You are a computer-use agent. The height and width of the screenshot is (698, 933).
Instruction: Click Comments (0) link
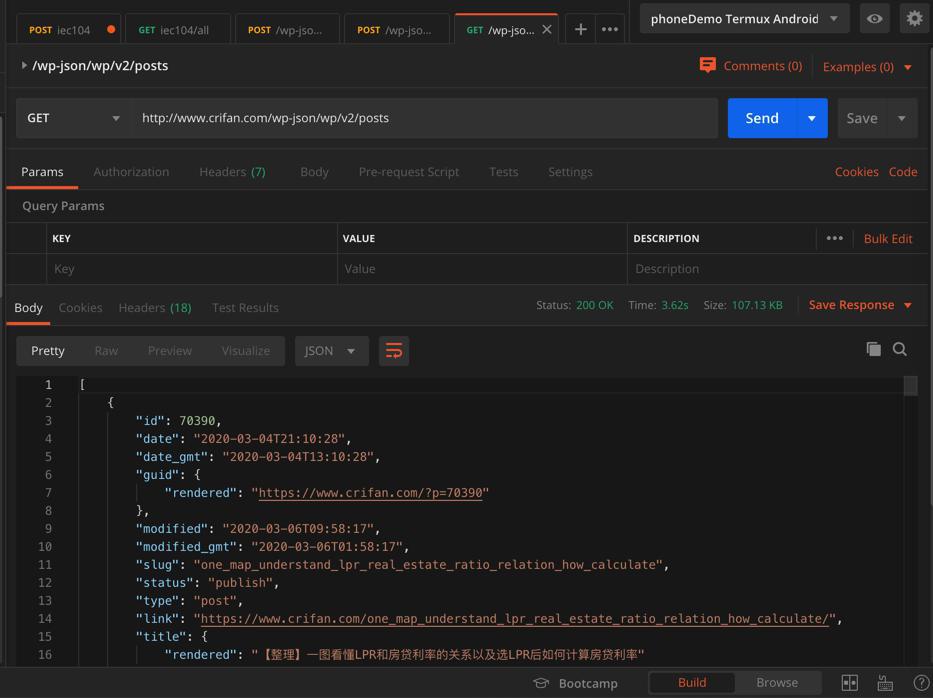pos(763,66)
